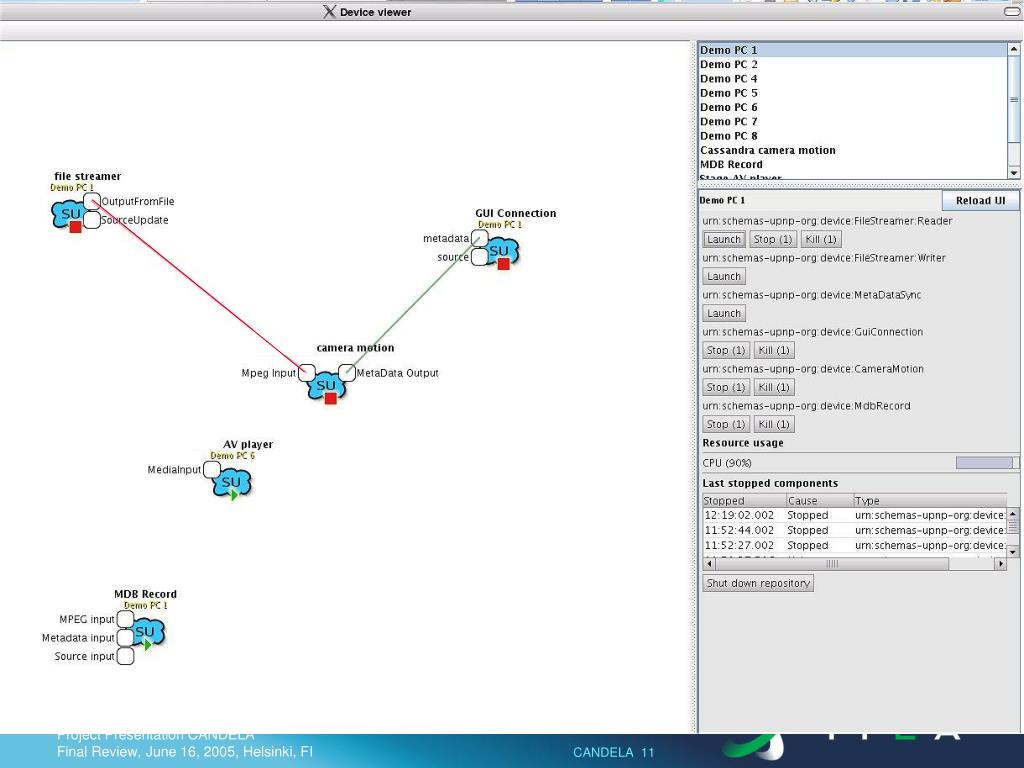The width and height of the screenshot is (1024, 768).
Task: Select Demo PC 6 in device list
Action: [x=853, y=108]
